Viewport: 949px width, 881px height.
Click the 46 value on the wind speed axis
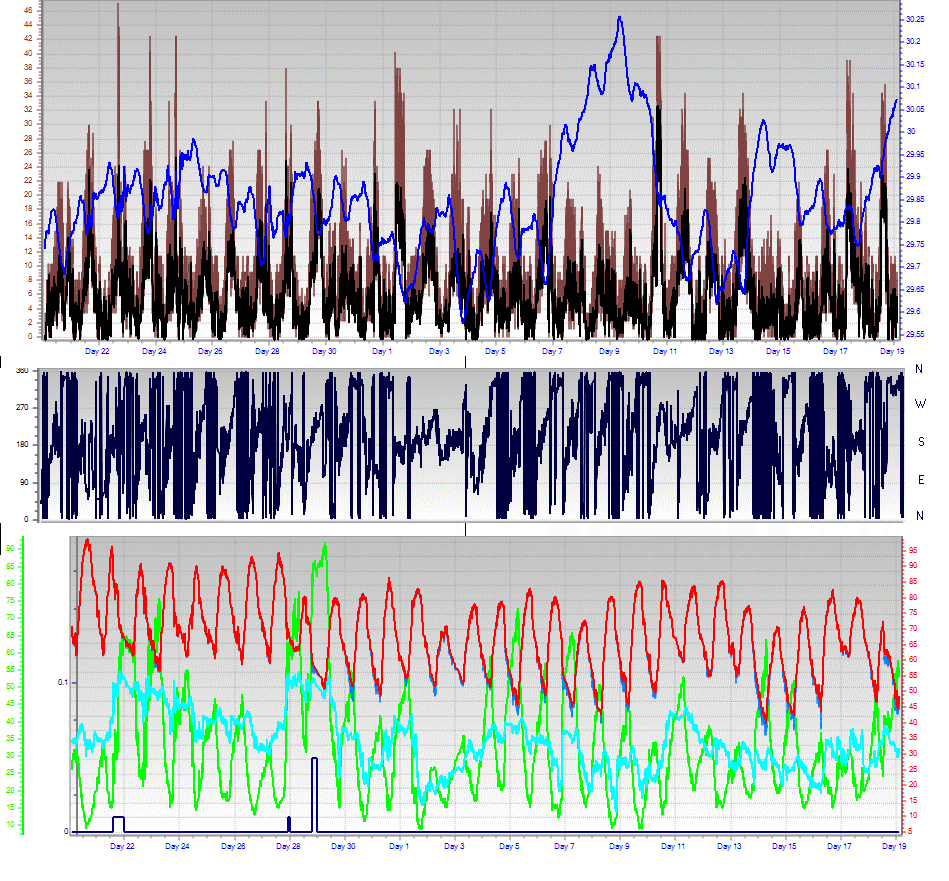pos(28,10)
